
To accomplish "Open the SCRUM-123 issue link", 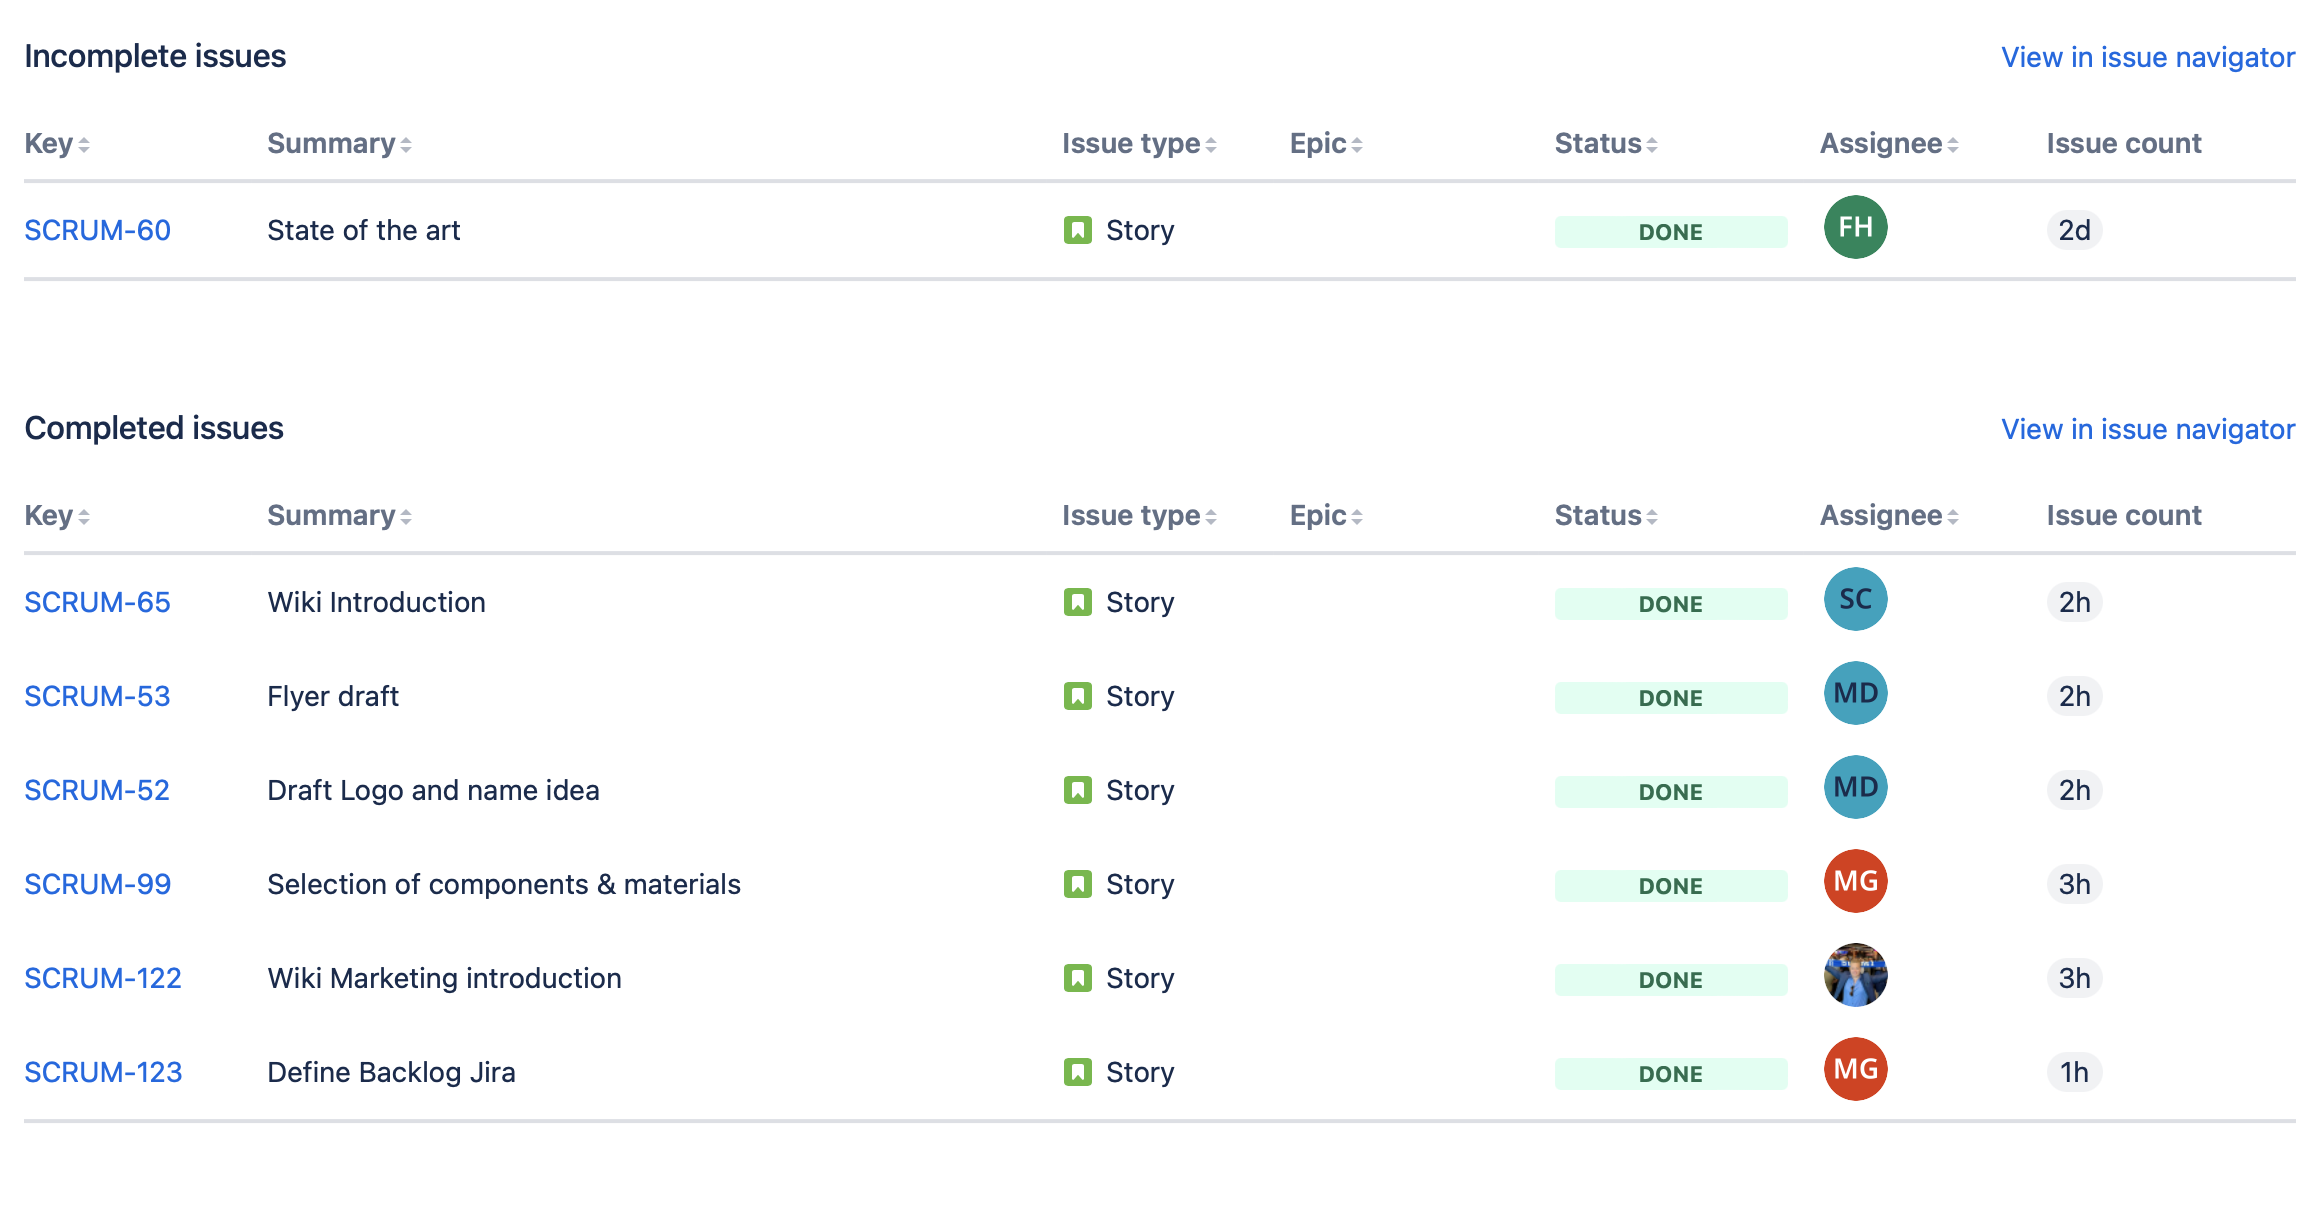I will click(x=103, y=1072).
